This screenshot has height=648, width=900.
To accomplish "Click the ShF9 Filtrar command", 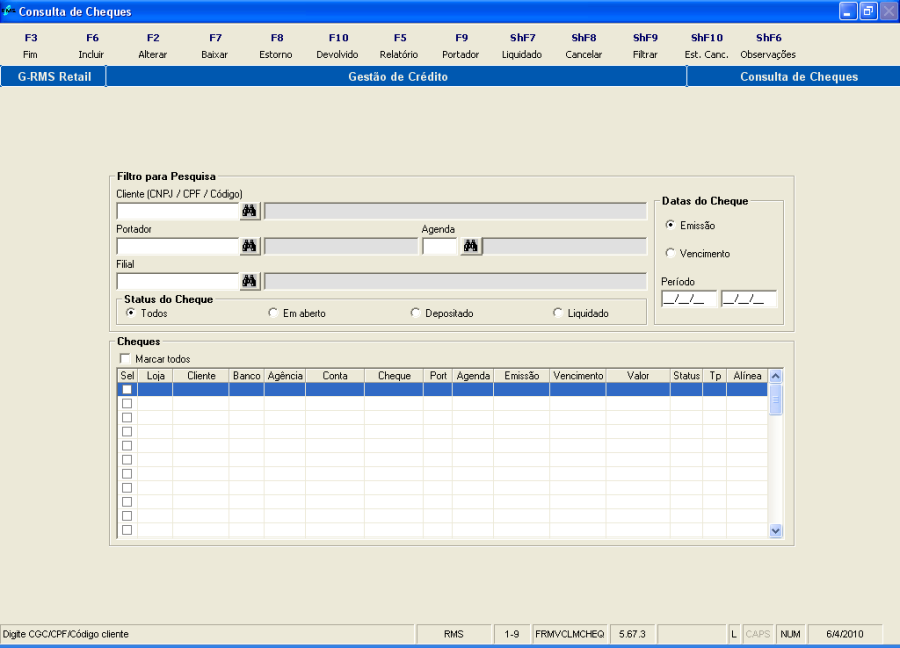I will [645, 46].
